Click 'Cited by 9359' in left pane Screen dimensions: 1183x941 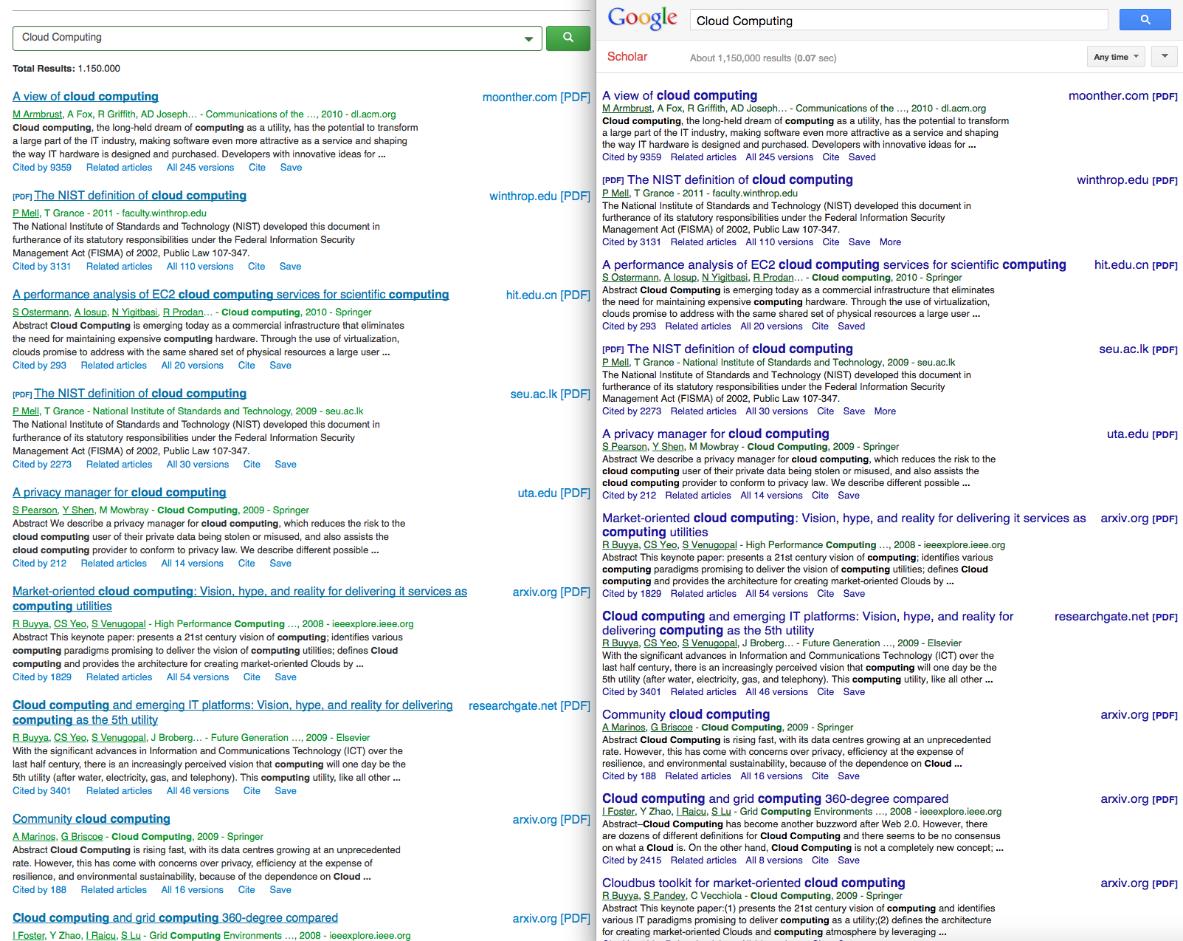point(42,168)
